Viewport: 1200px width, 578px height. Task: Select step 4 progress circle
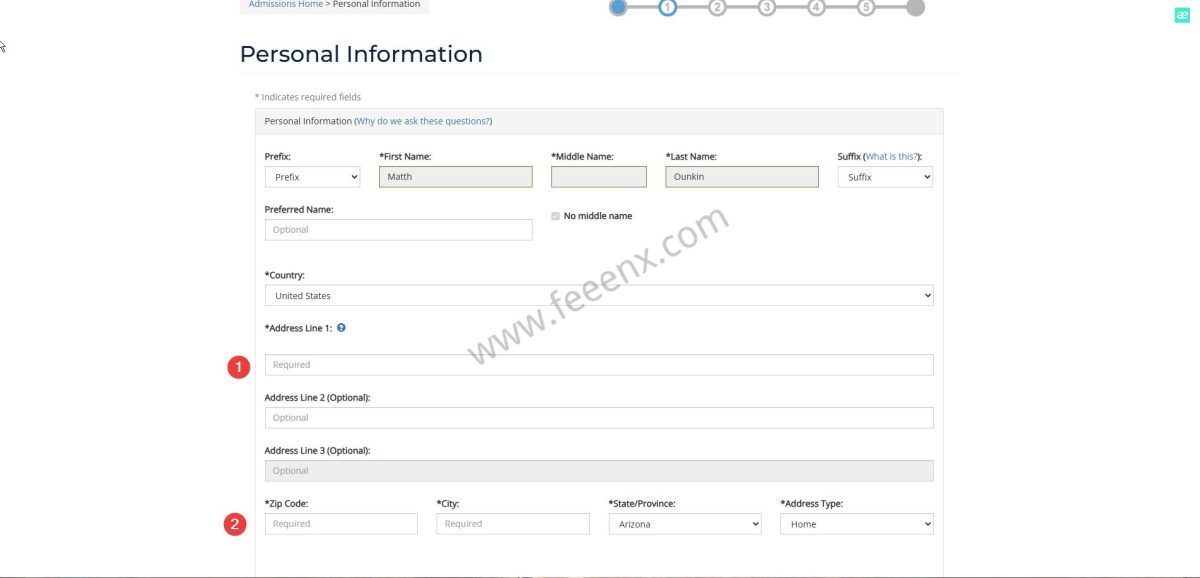coord(816,8)
